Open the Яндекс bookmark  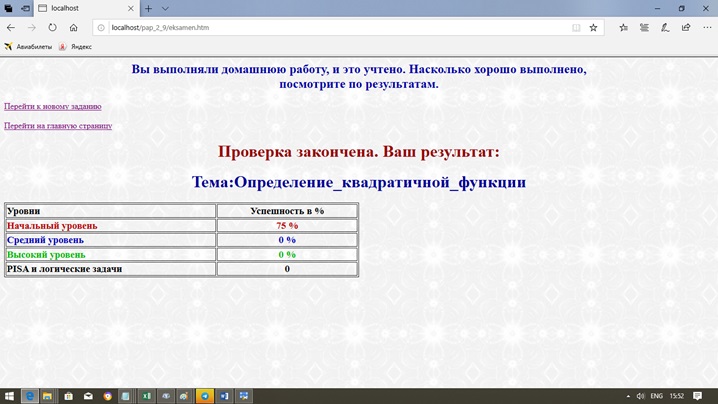76,46
